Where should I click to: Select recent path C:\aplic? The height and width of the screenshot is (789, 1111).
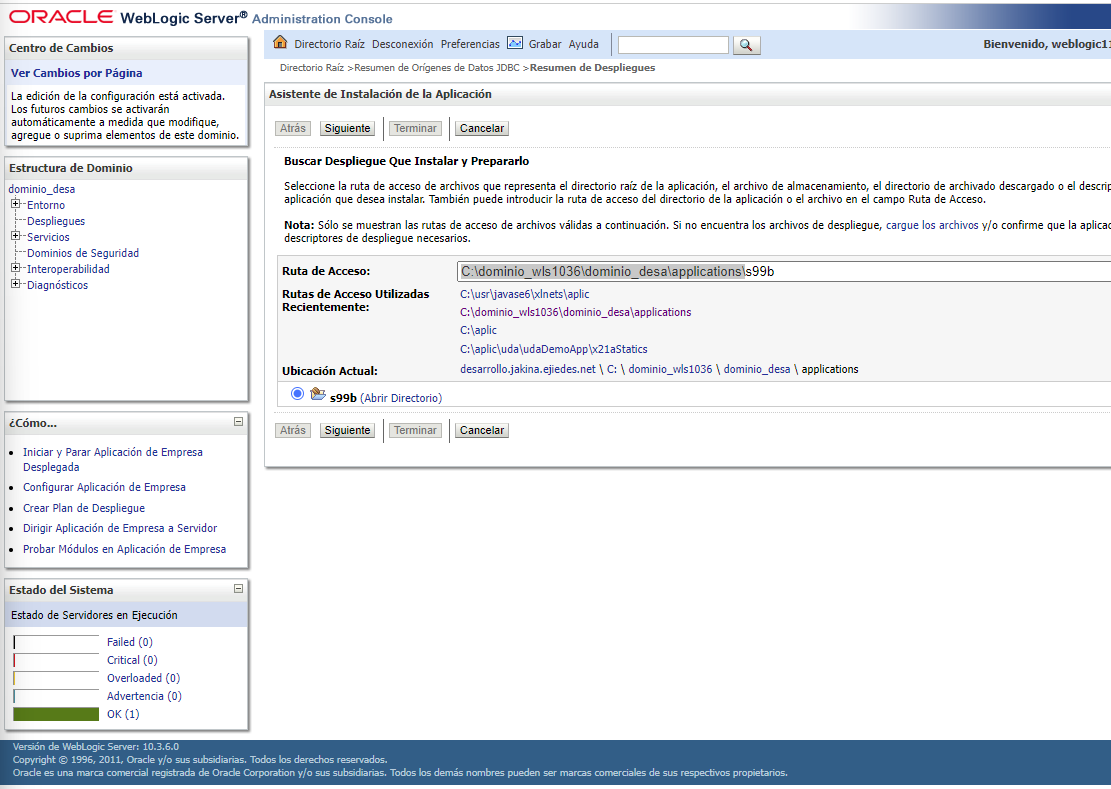pyautogui.click(x=478, y=331)
